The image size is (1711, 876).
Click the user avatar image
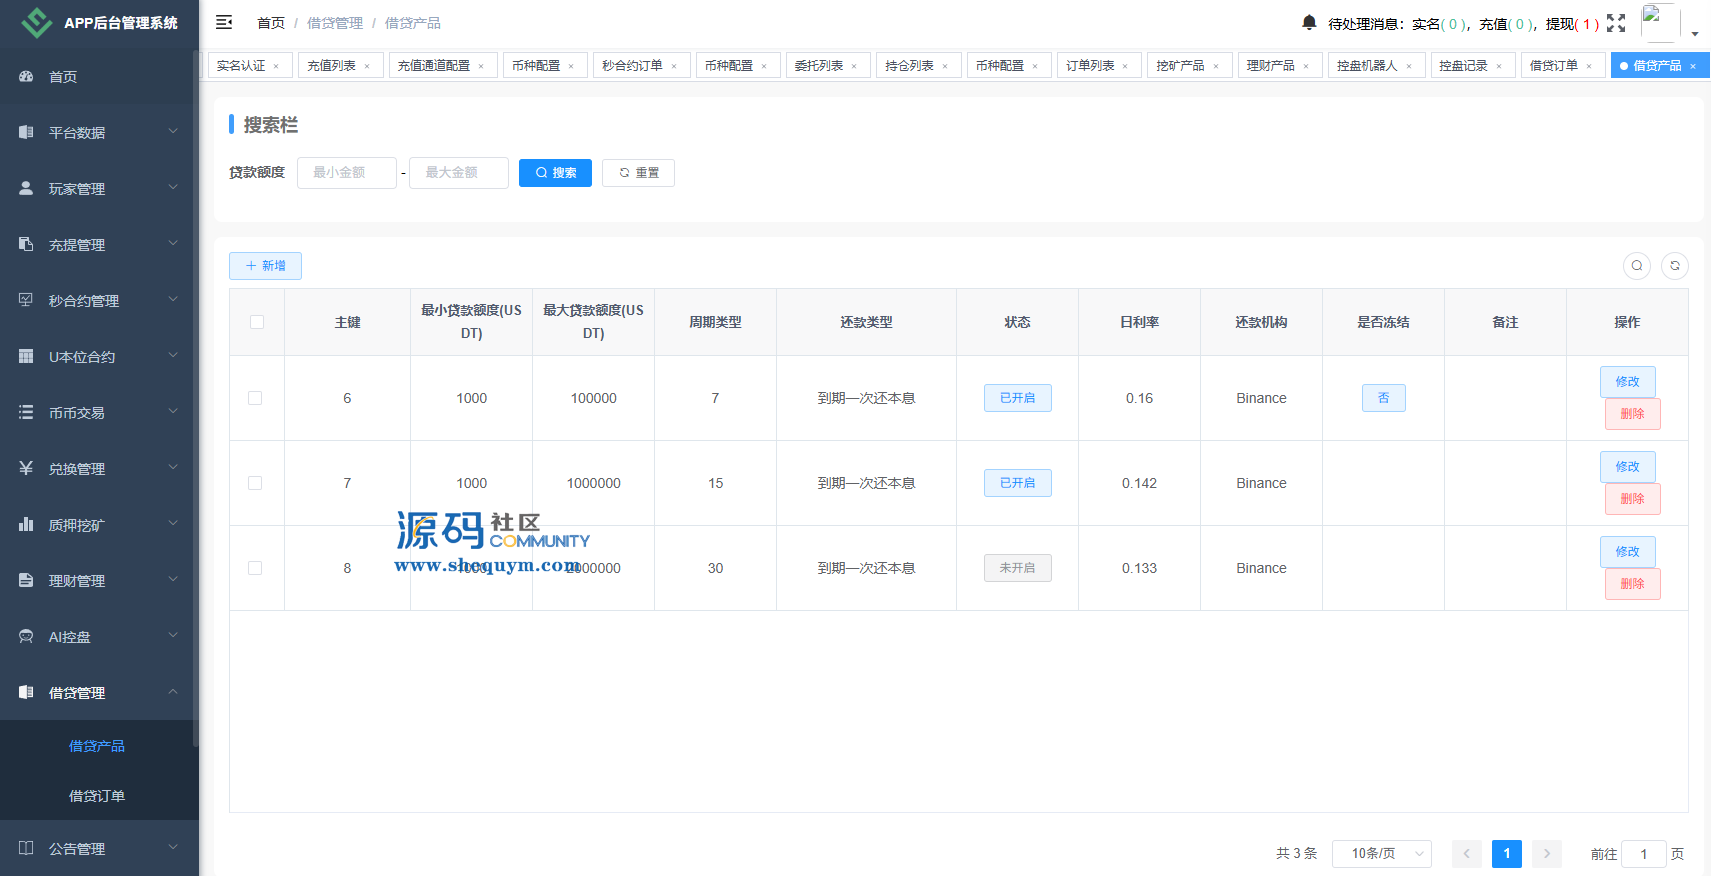click(x=1659, y=22)
